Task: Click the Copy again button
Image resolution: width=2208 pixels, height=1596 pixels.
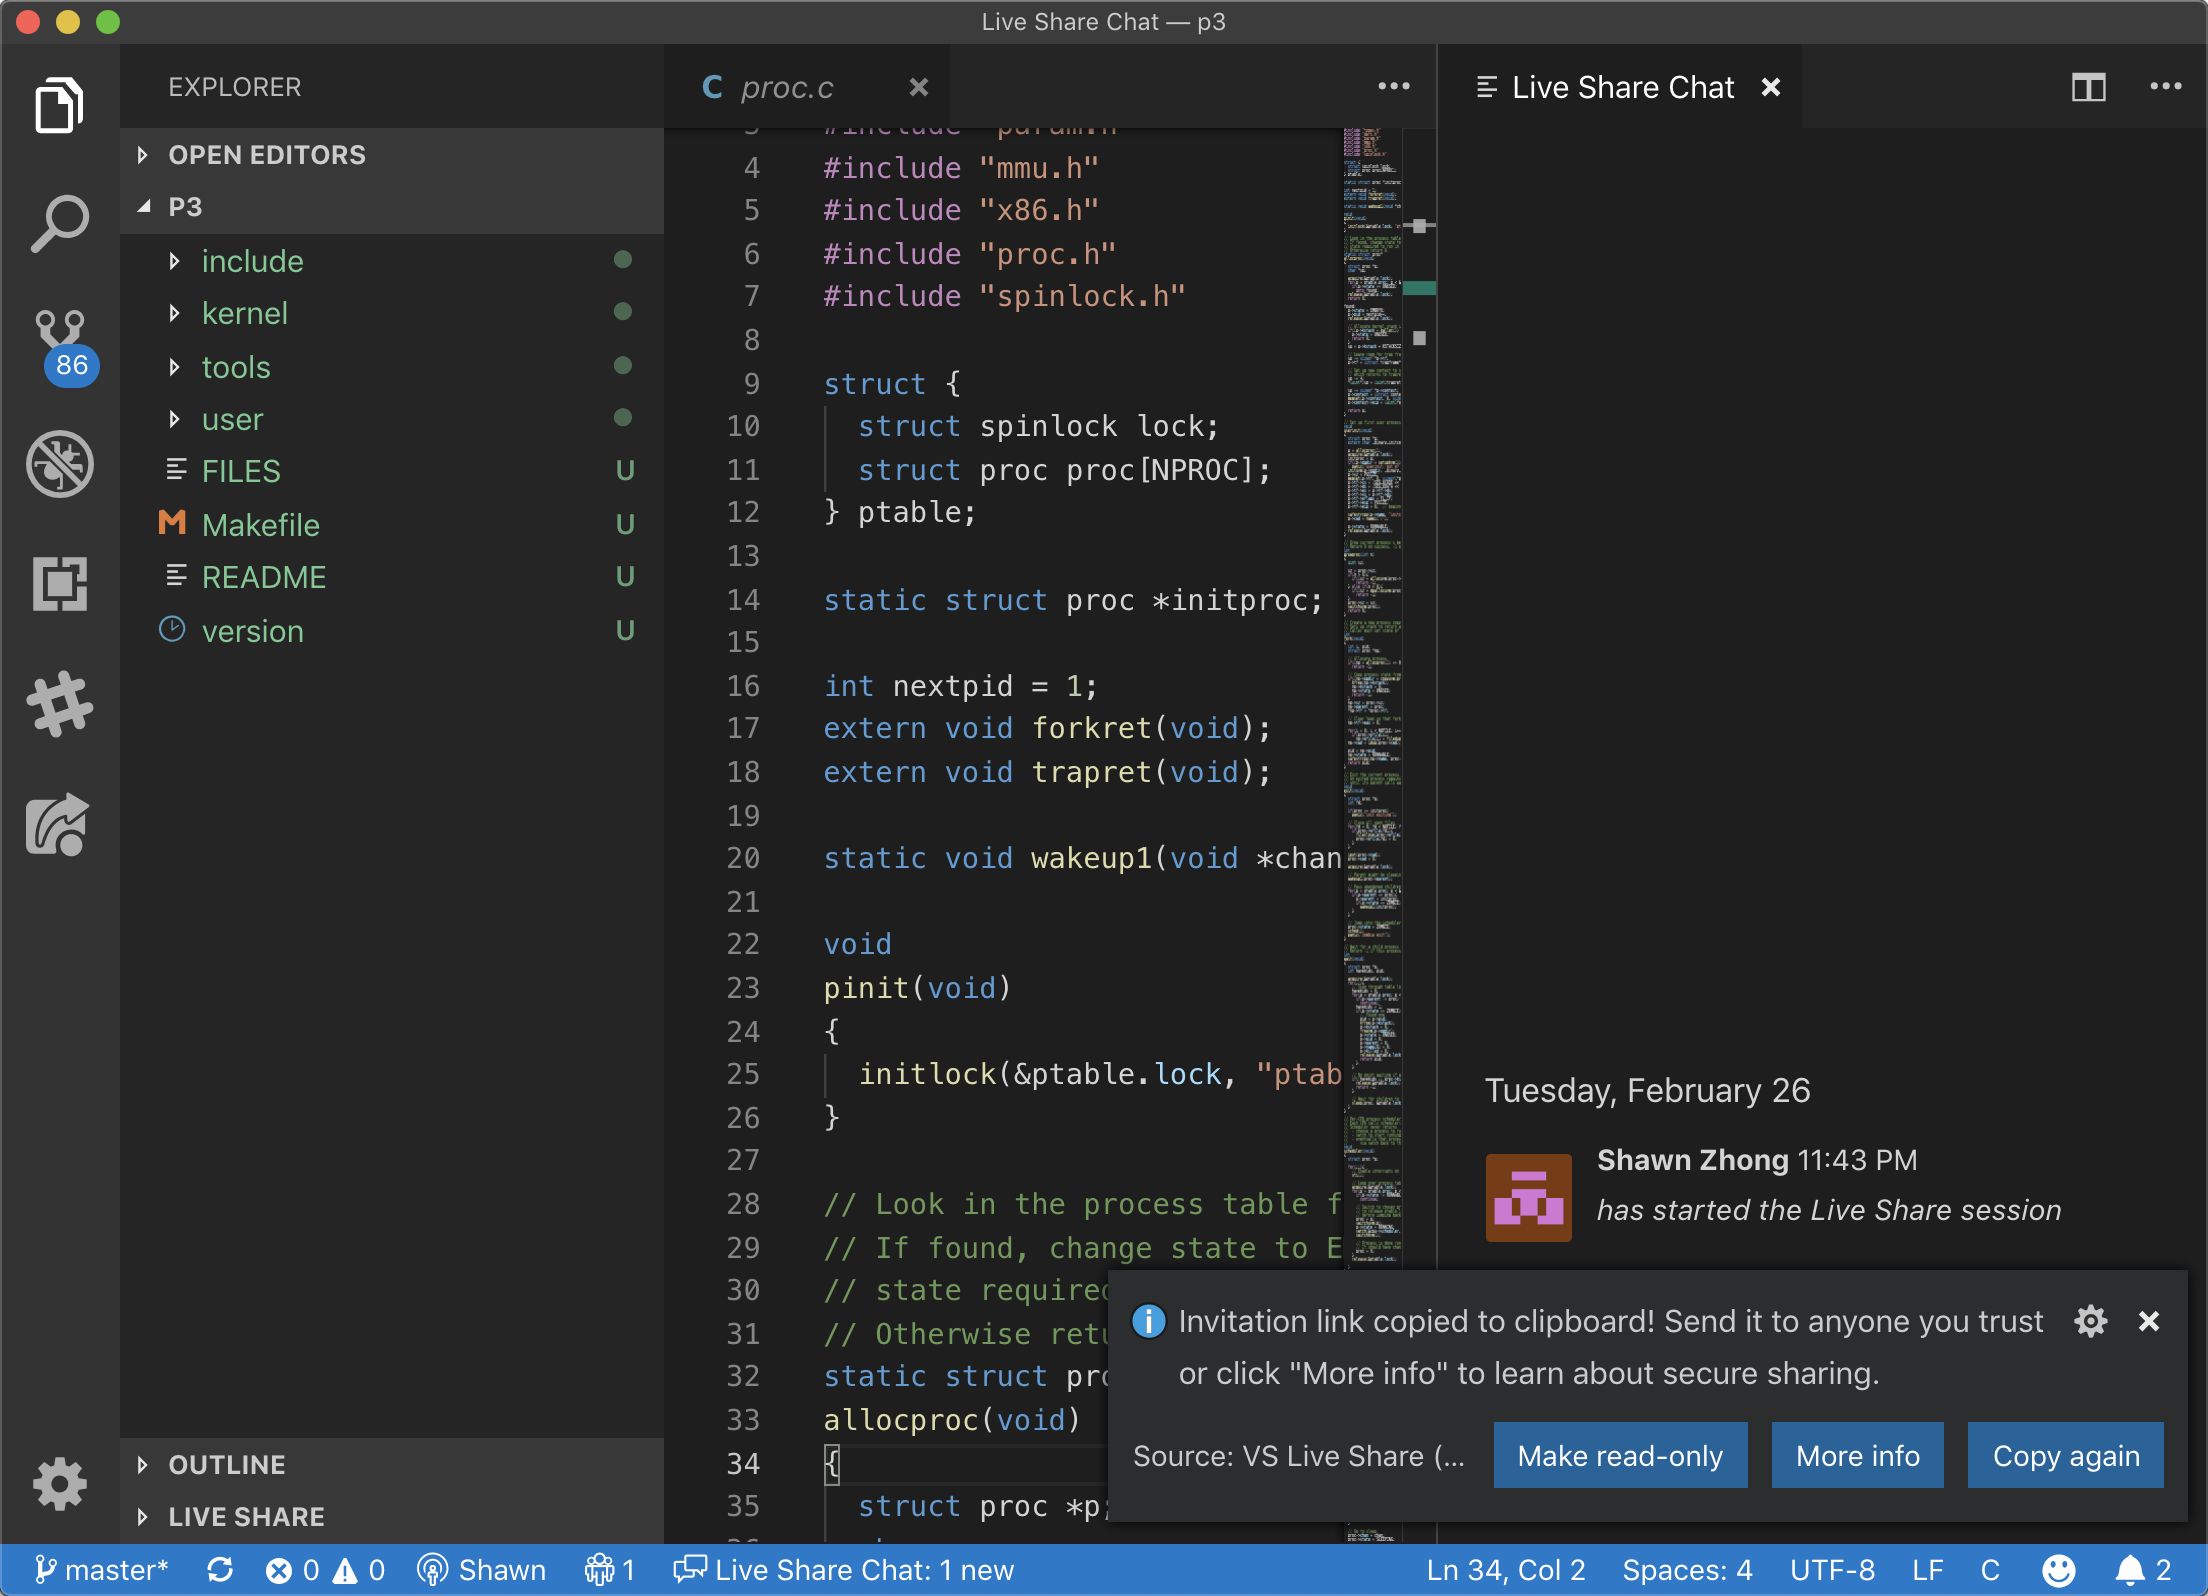Action: tap(2065, 1456)
